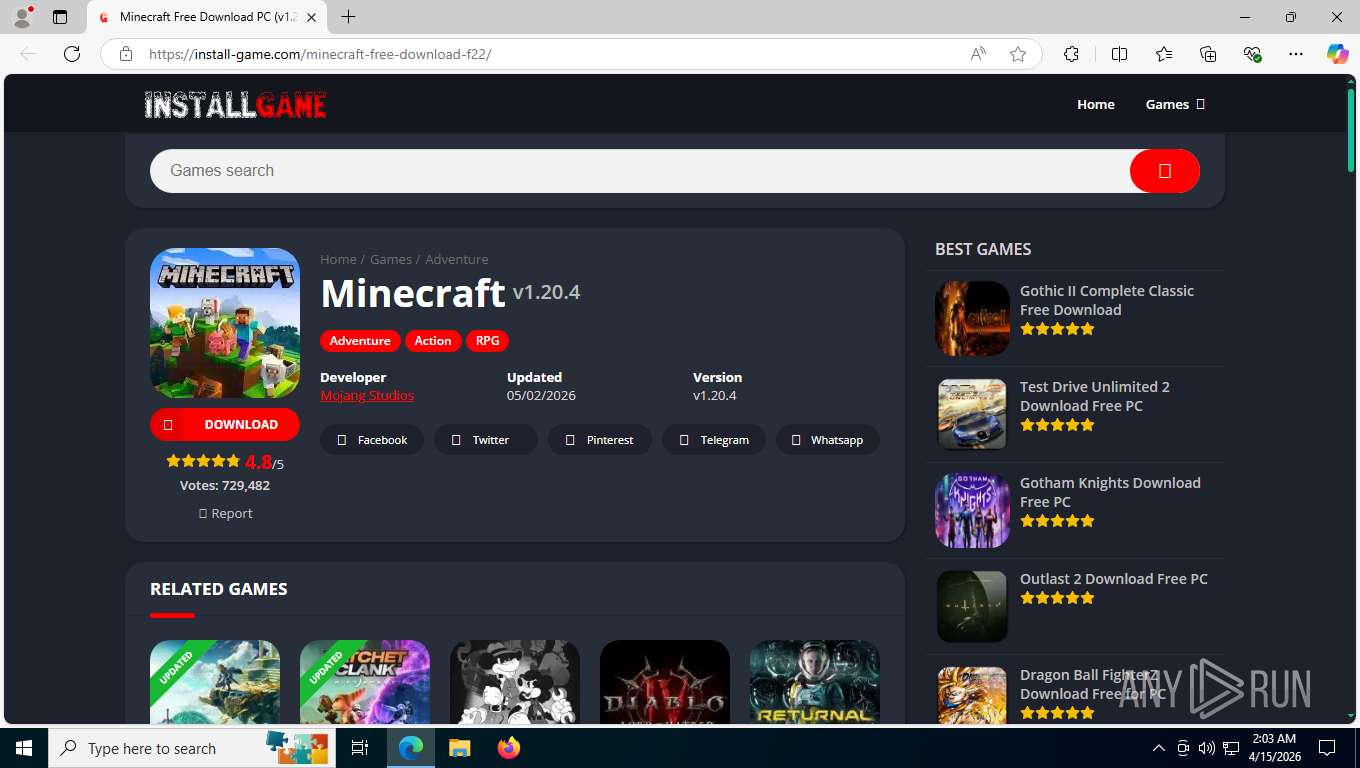
Task: Click the Outlast 2 thumbnail
Action: pos(972,606)
